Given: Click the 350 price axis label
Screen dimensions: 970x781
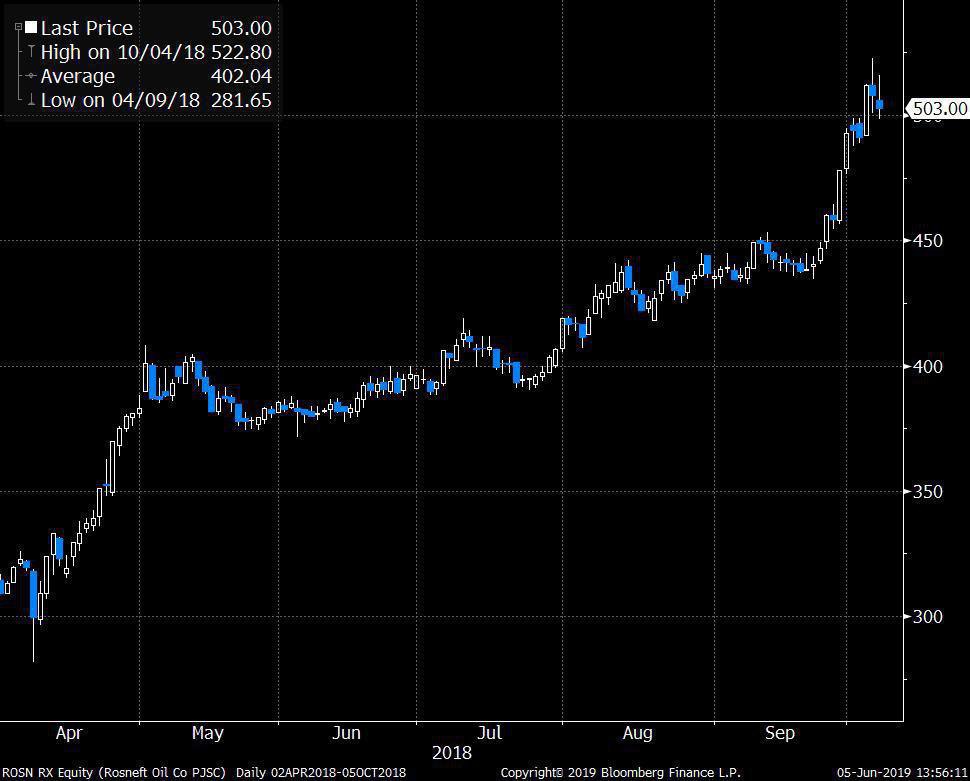Looking at the screenshot, I should click(x=928, y=492).
